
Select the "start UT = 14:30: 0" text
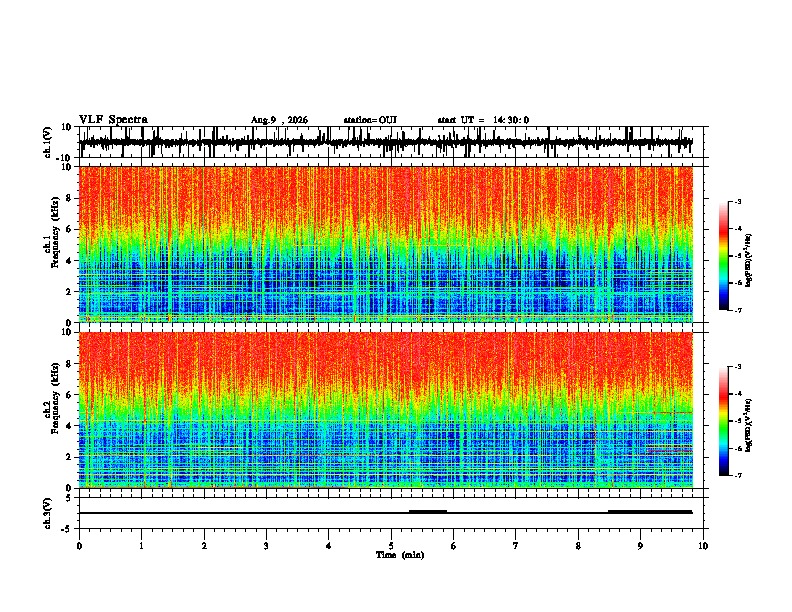click(483, 120)
